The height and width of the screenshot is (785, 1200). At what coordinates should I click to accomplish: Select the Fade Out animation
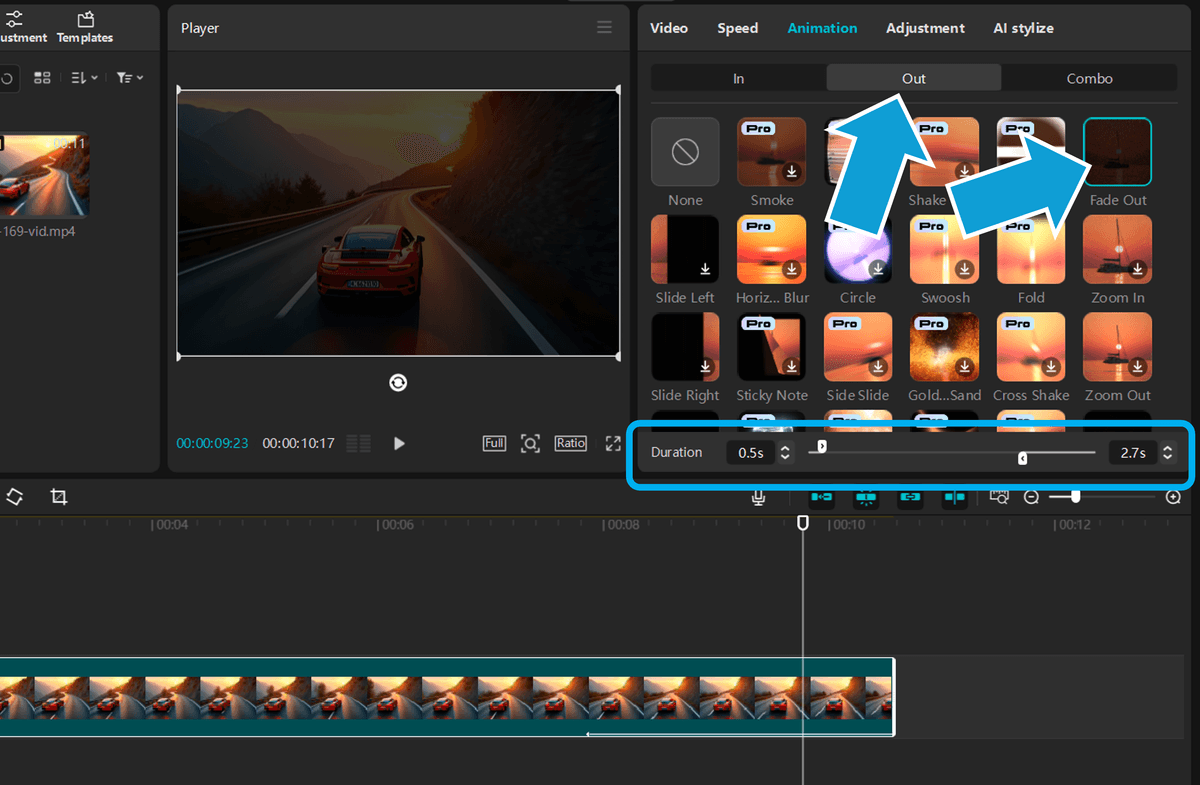[1117, 151]
